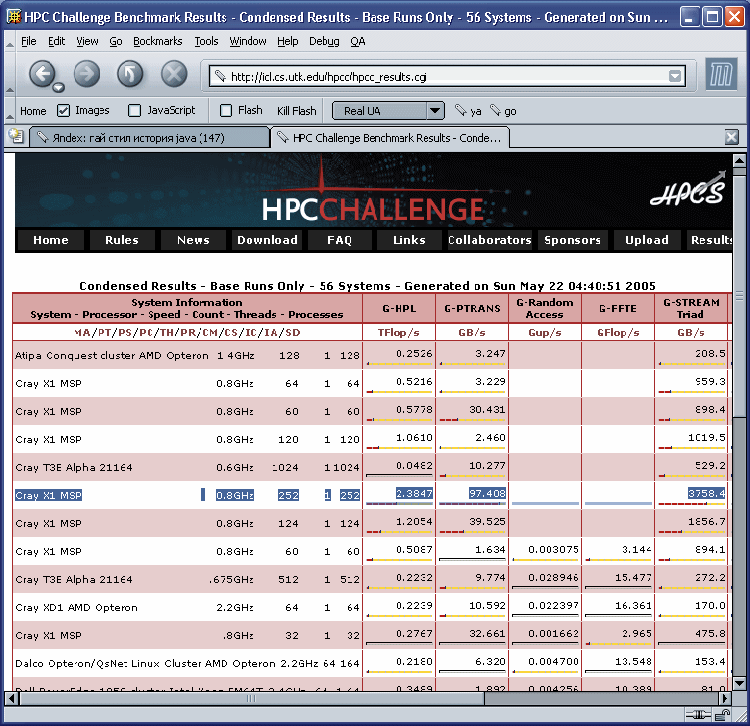Click the online/offline connection icon in the status bar

pos(698,715)
